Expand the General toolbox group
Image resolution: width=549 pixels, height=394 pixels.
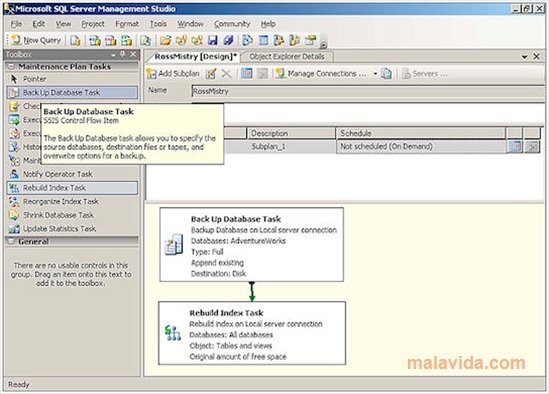click(11, 241)
